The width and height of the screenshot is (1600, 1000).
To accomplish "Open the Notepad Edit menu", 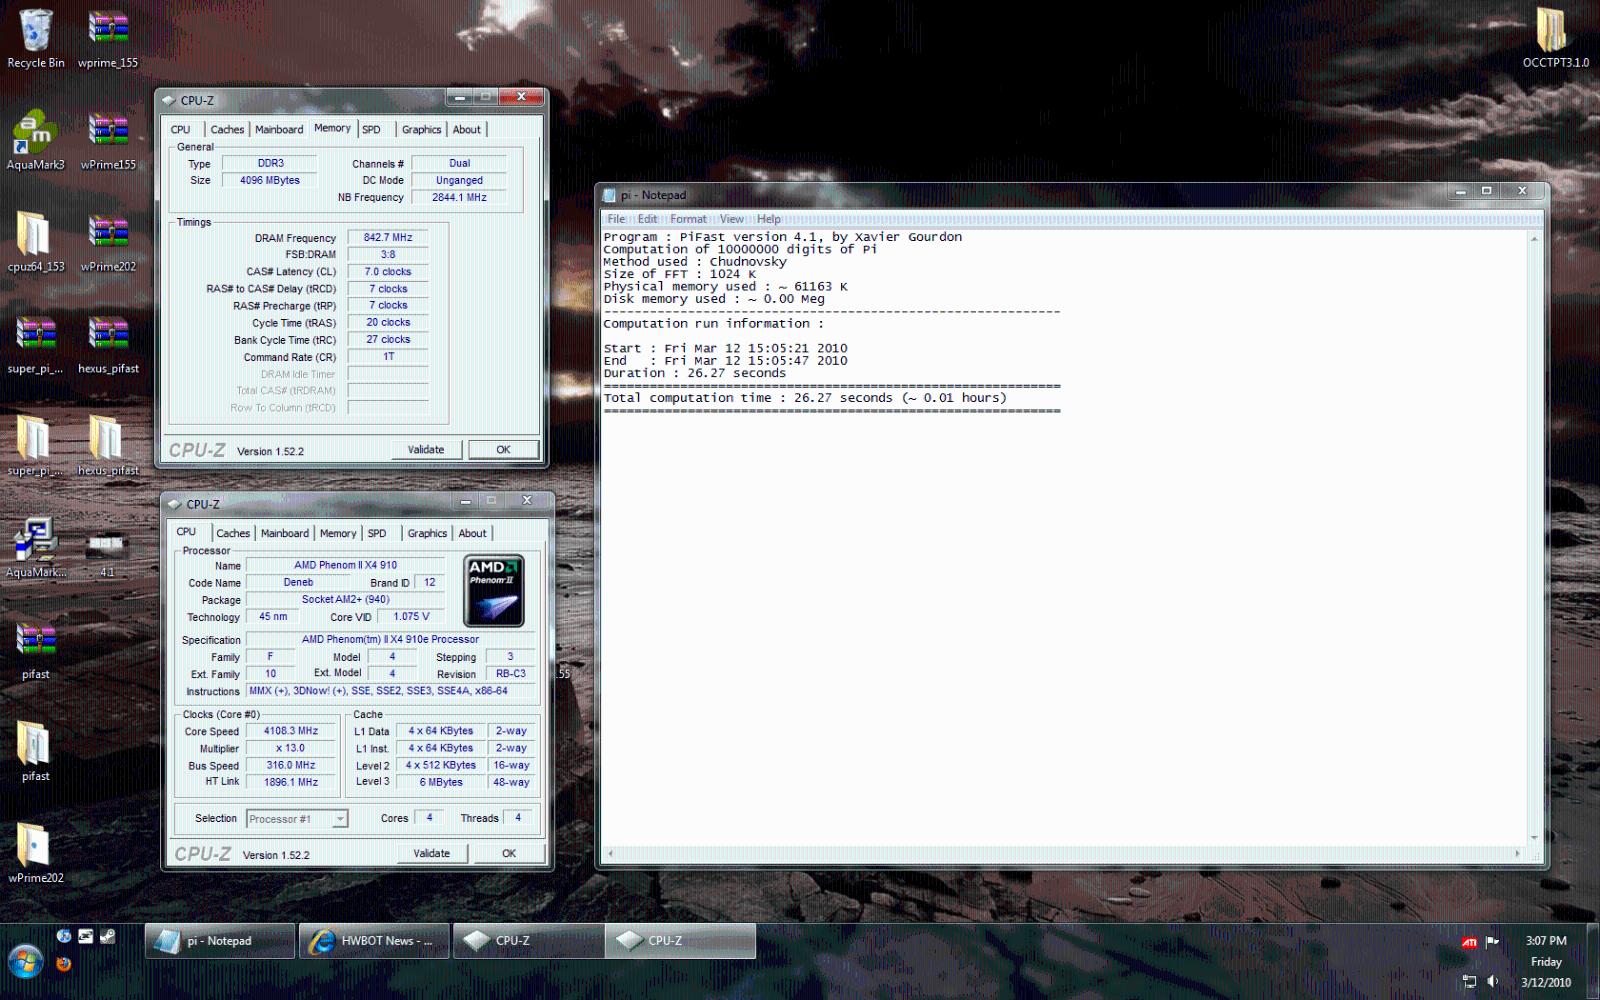I will point(647,219).
